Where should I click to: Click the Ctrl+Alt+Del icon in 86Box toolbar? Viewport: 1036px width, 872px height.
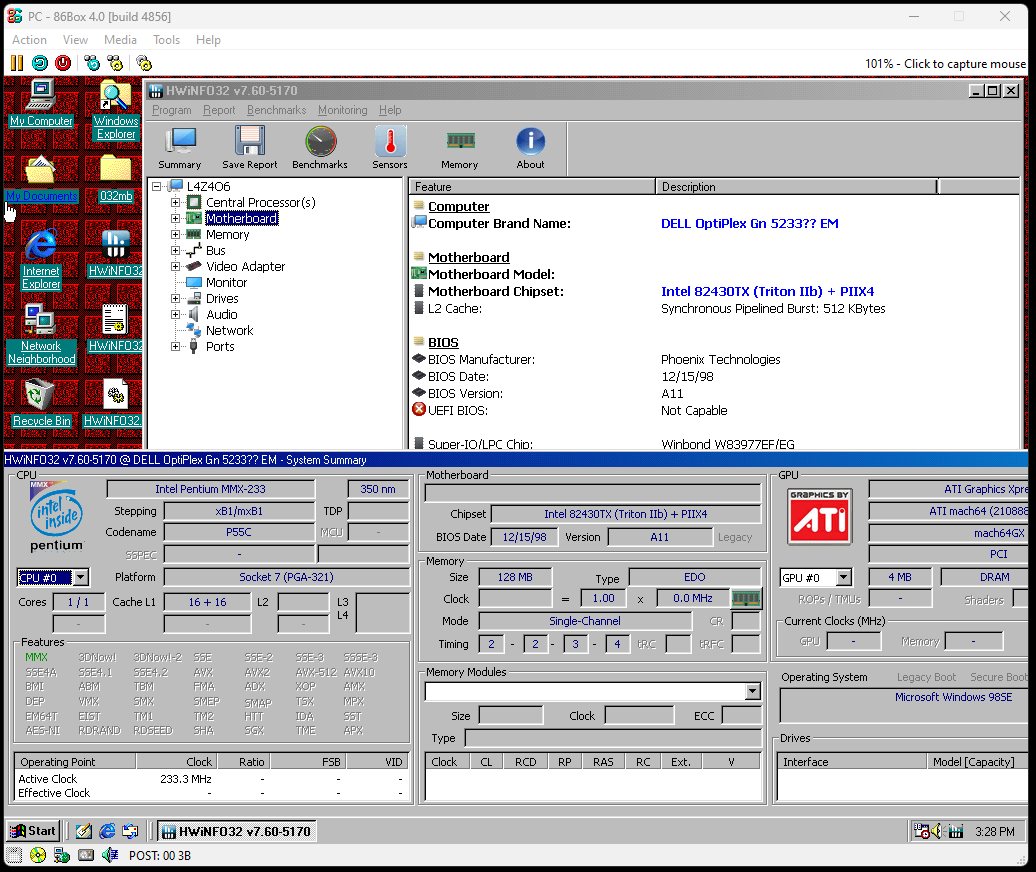pos(92,63)
